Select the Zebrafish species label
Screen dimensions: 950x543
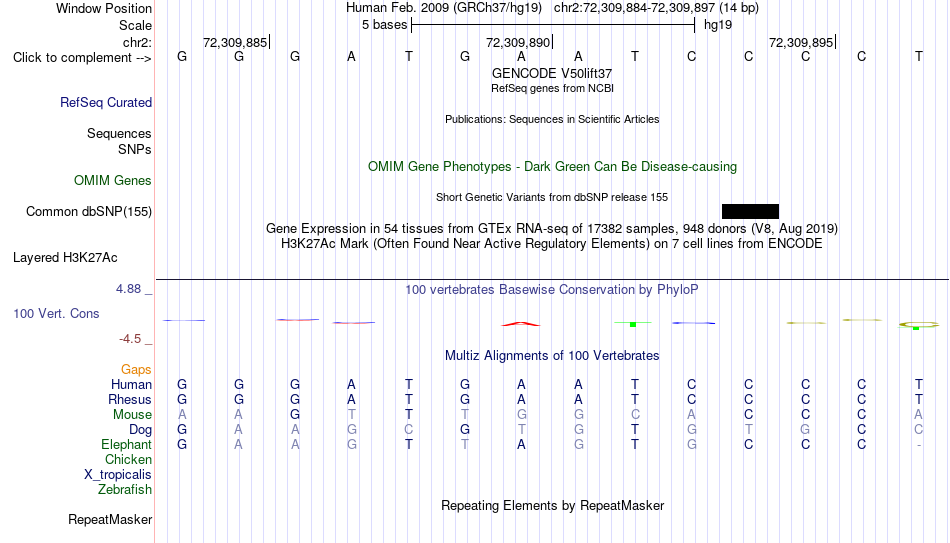[125, 489]
